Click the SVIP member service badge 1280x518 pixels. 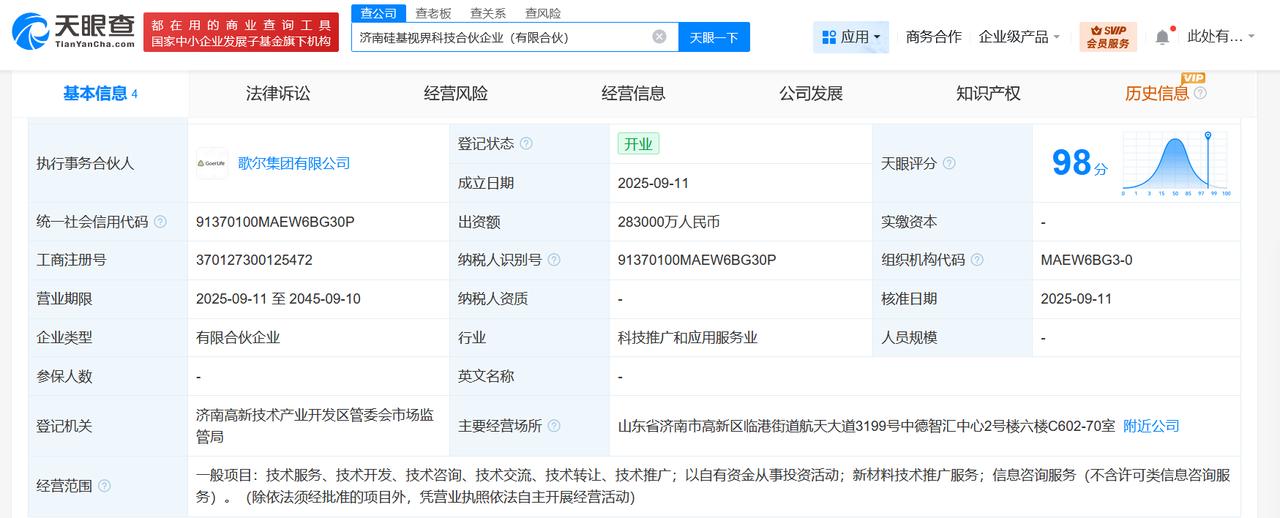(1108, 37)
